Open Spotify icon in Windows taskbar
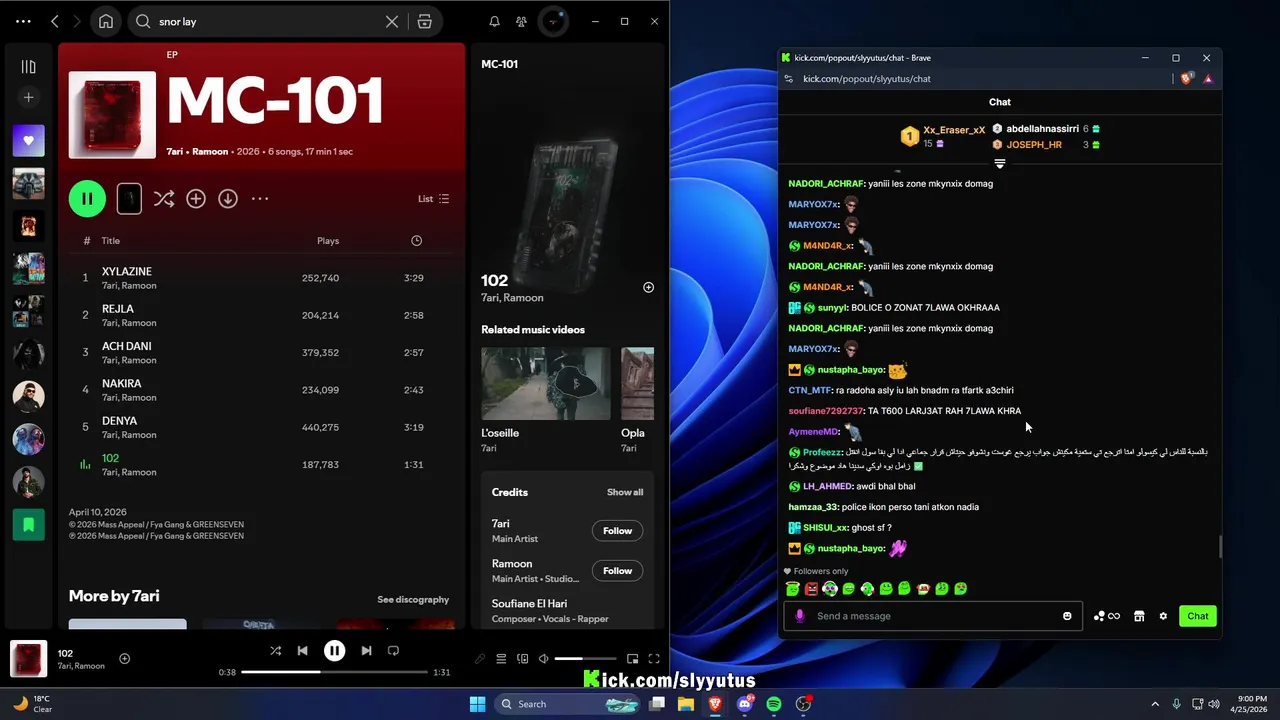Viewport: 1280px width, 720px height. click(774, 704)
